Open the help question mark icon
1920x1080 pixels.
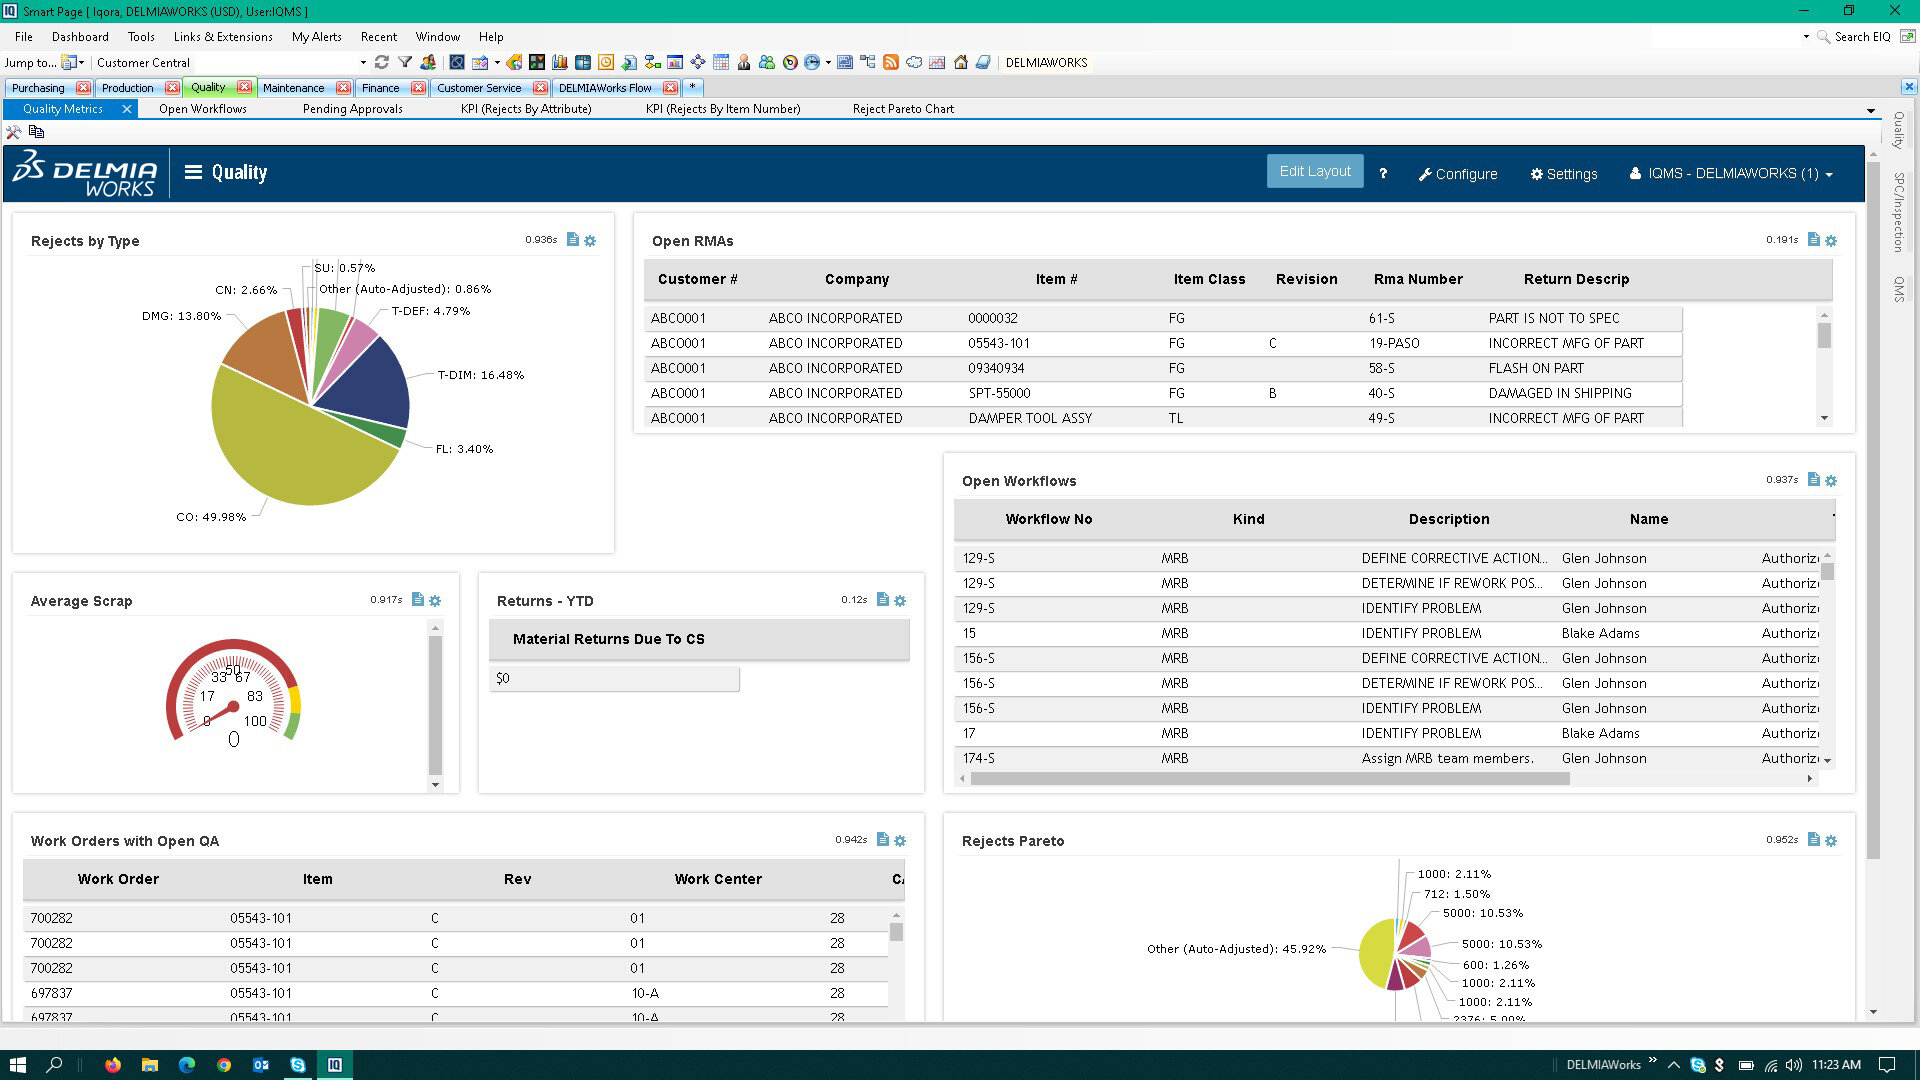click(1383, 173)
